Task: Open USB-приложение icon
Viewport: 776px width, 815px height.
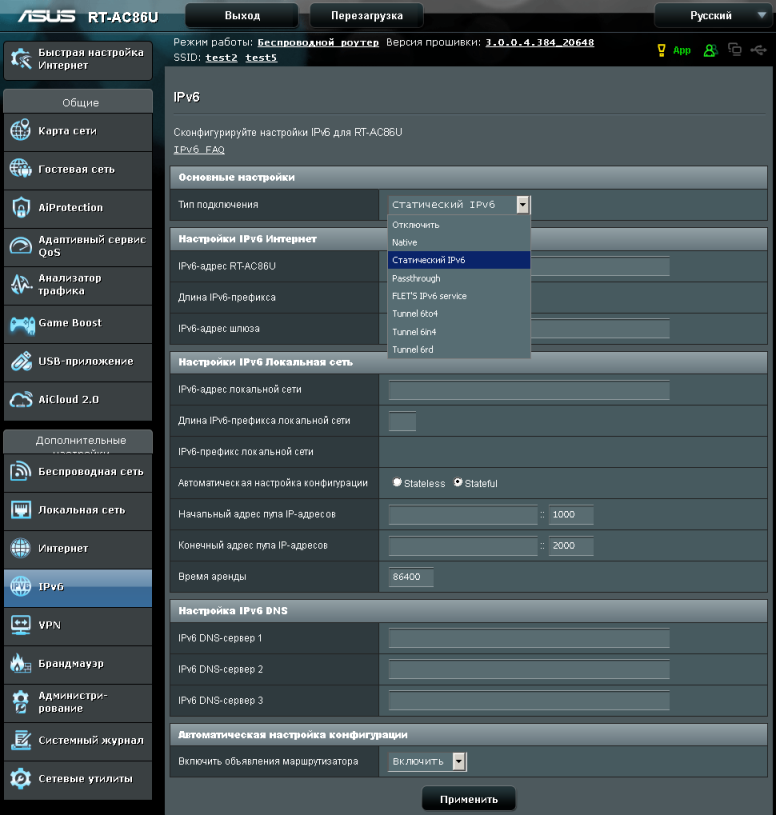Action: (21, 361)
